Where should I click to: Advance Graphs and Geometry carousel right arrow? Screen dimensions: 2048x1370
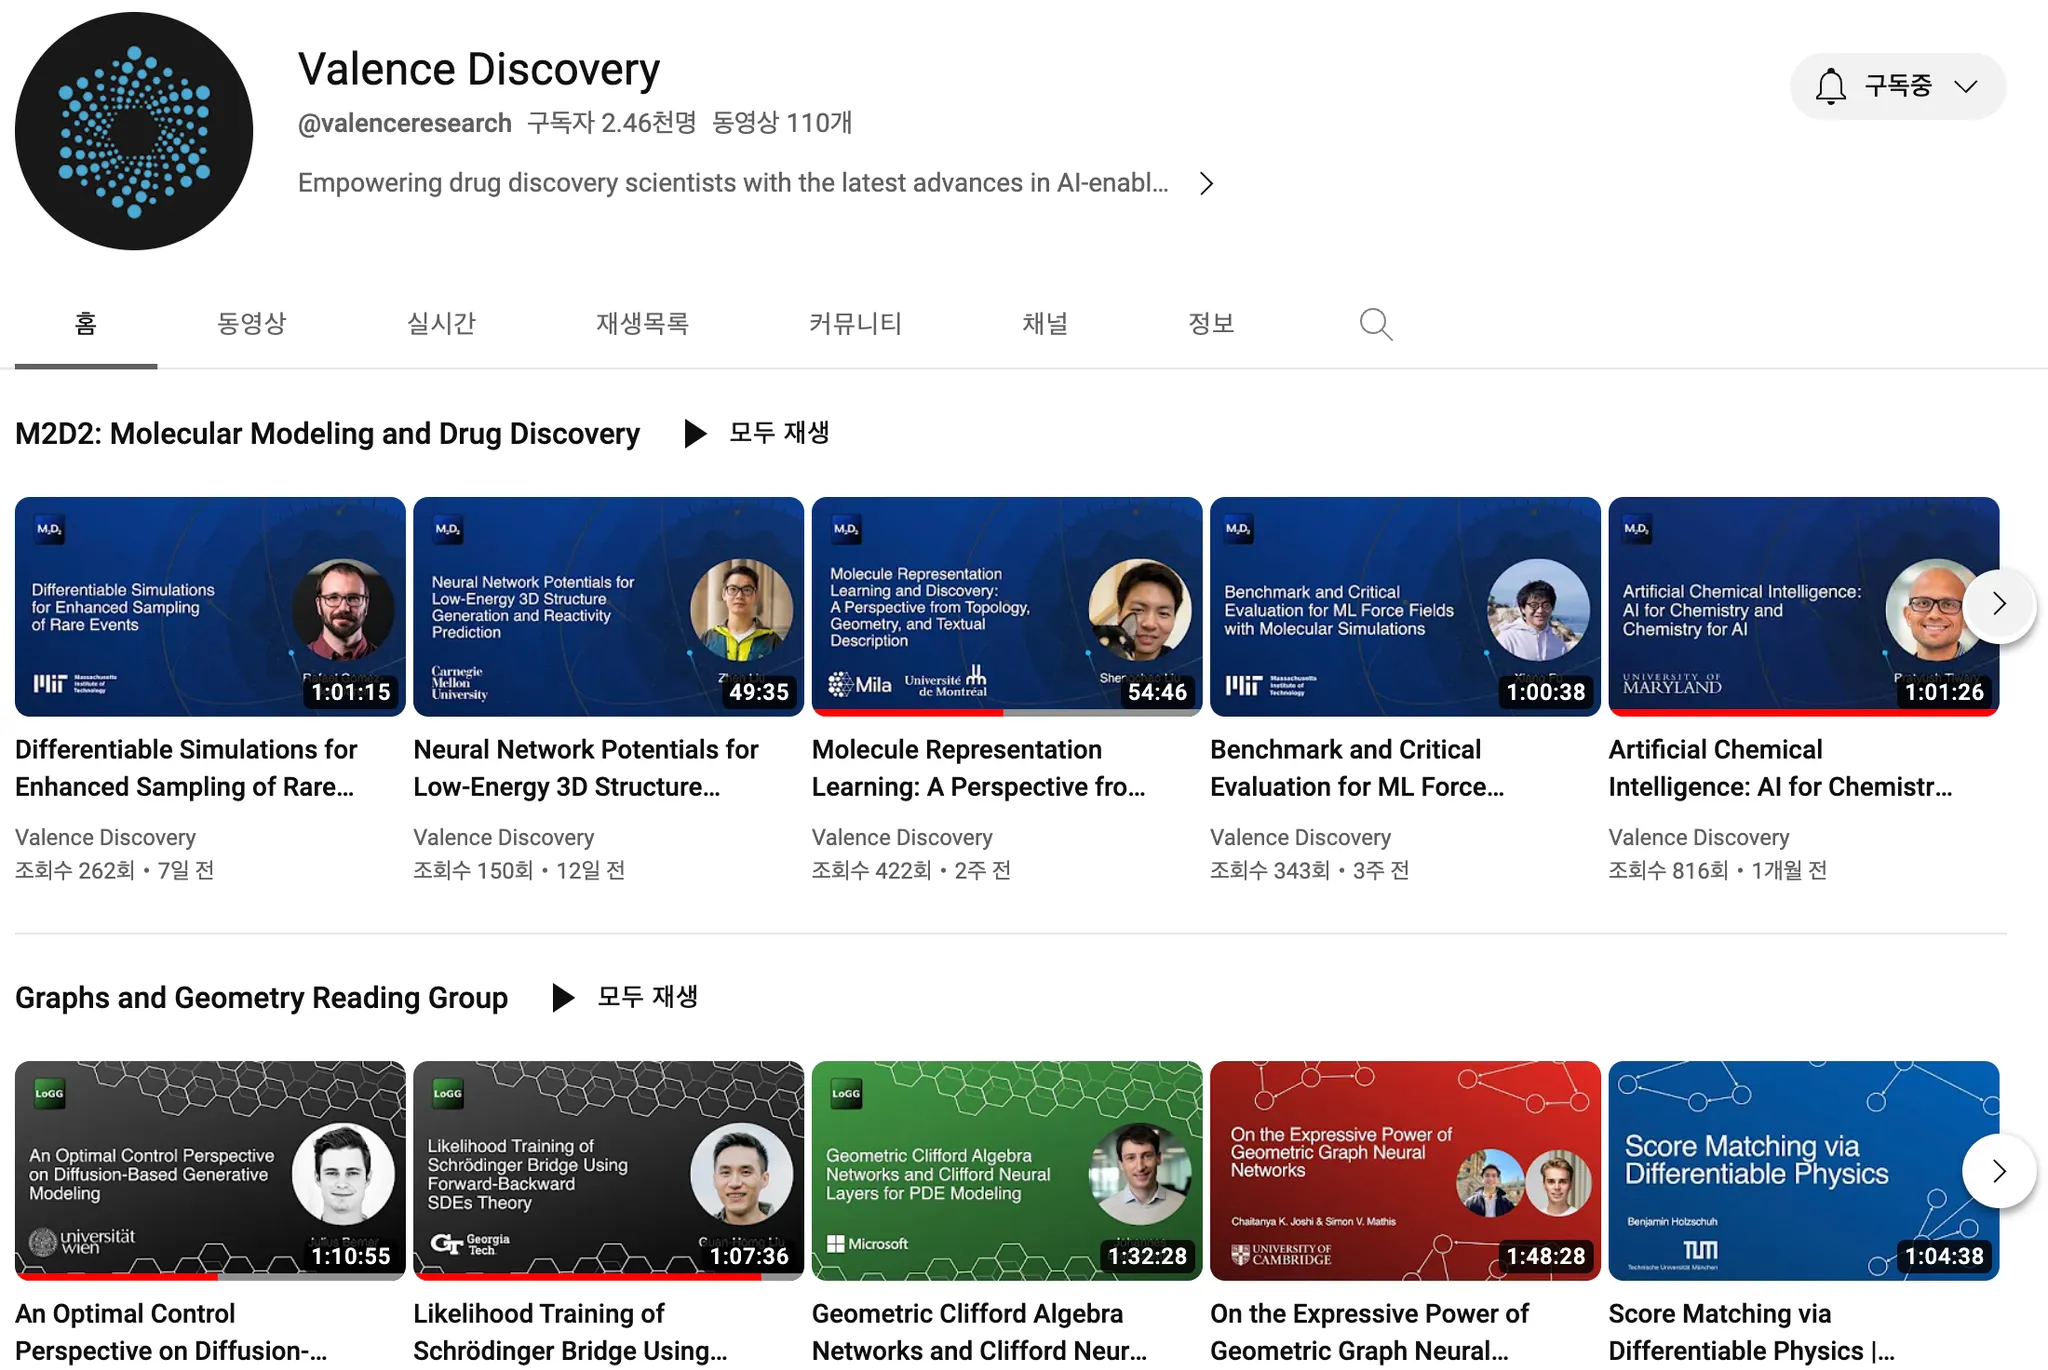(x=1998, y=1171)
